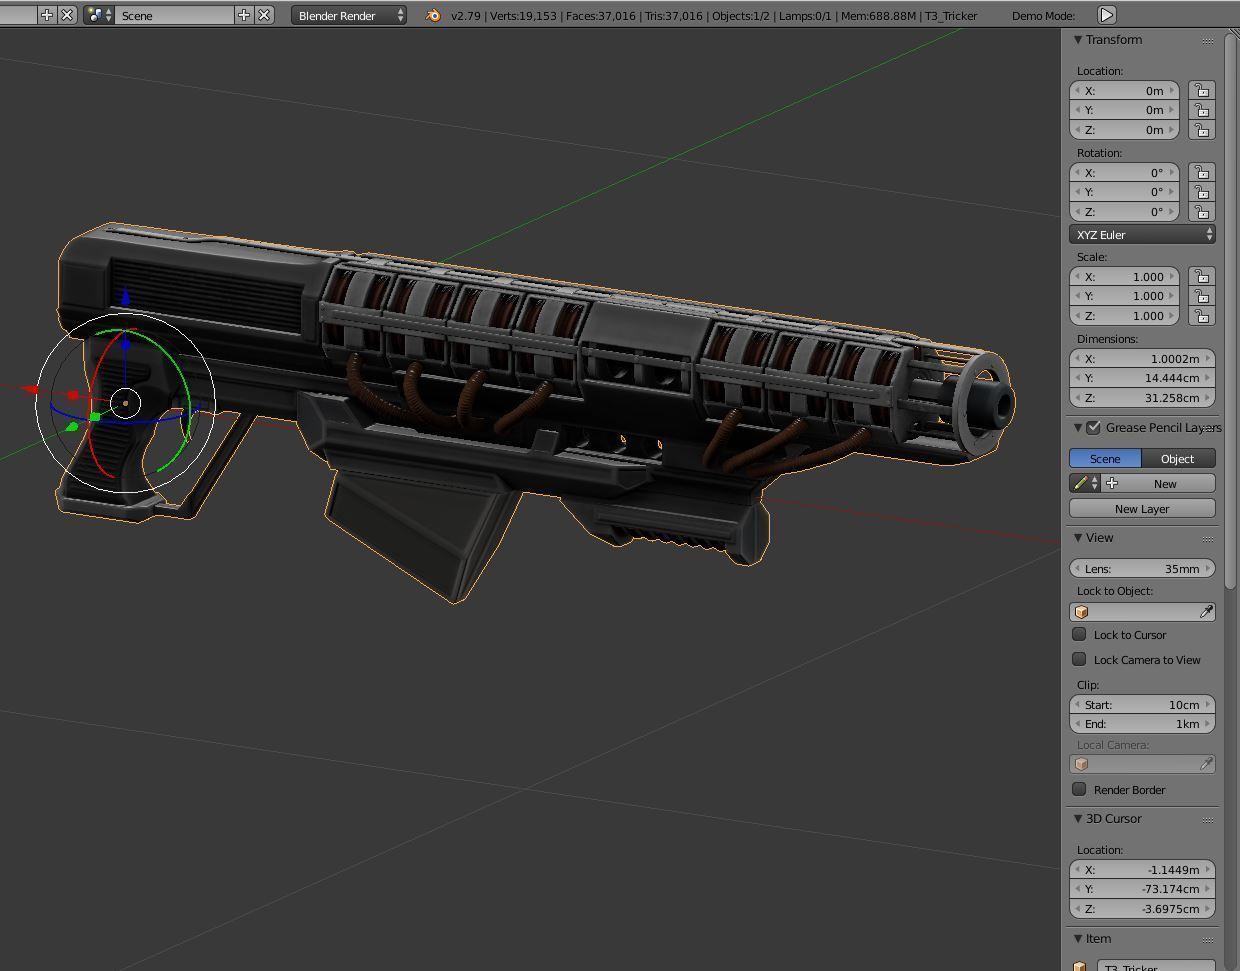The width and height of the screenshot is (1240, 971).
Task: Enable Lock Camera to View
Action: [1079, 659]
